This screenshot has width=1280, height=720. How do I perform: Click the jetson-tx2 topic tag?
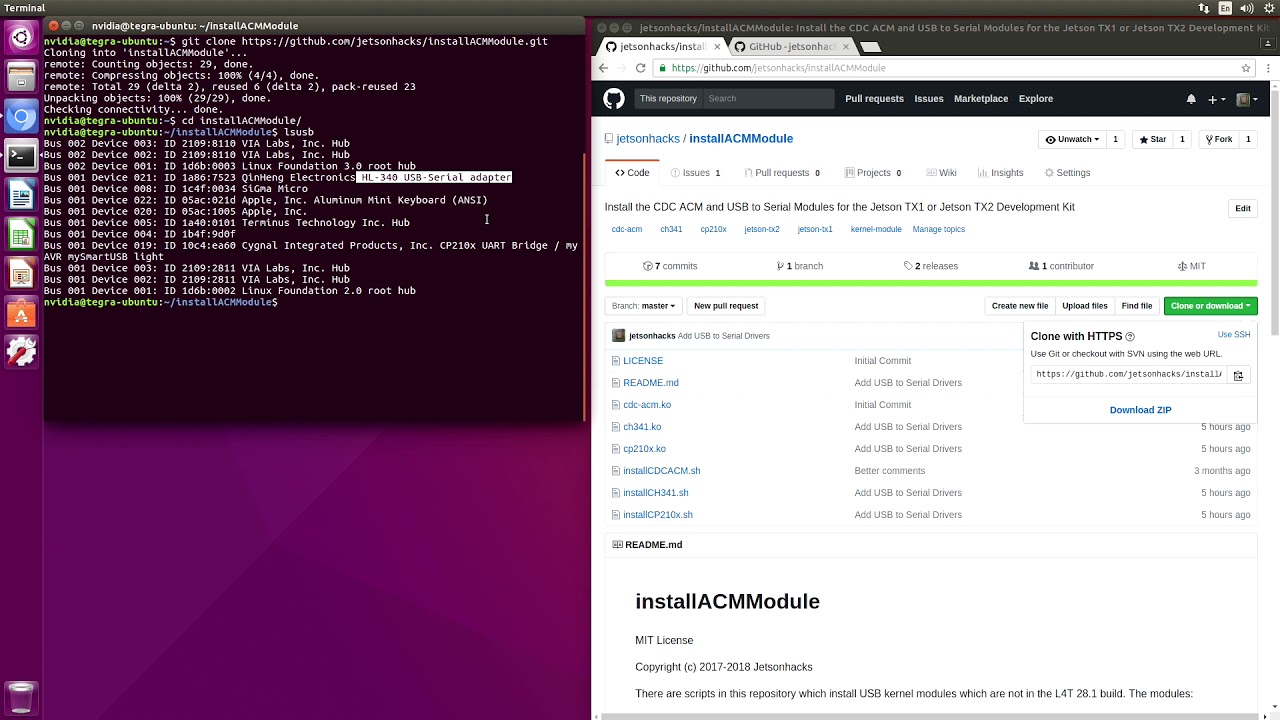[x=761, y=229]
